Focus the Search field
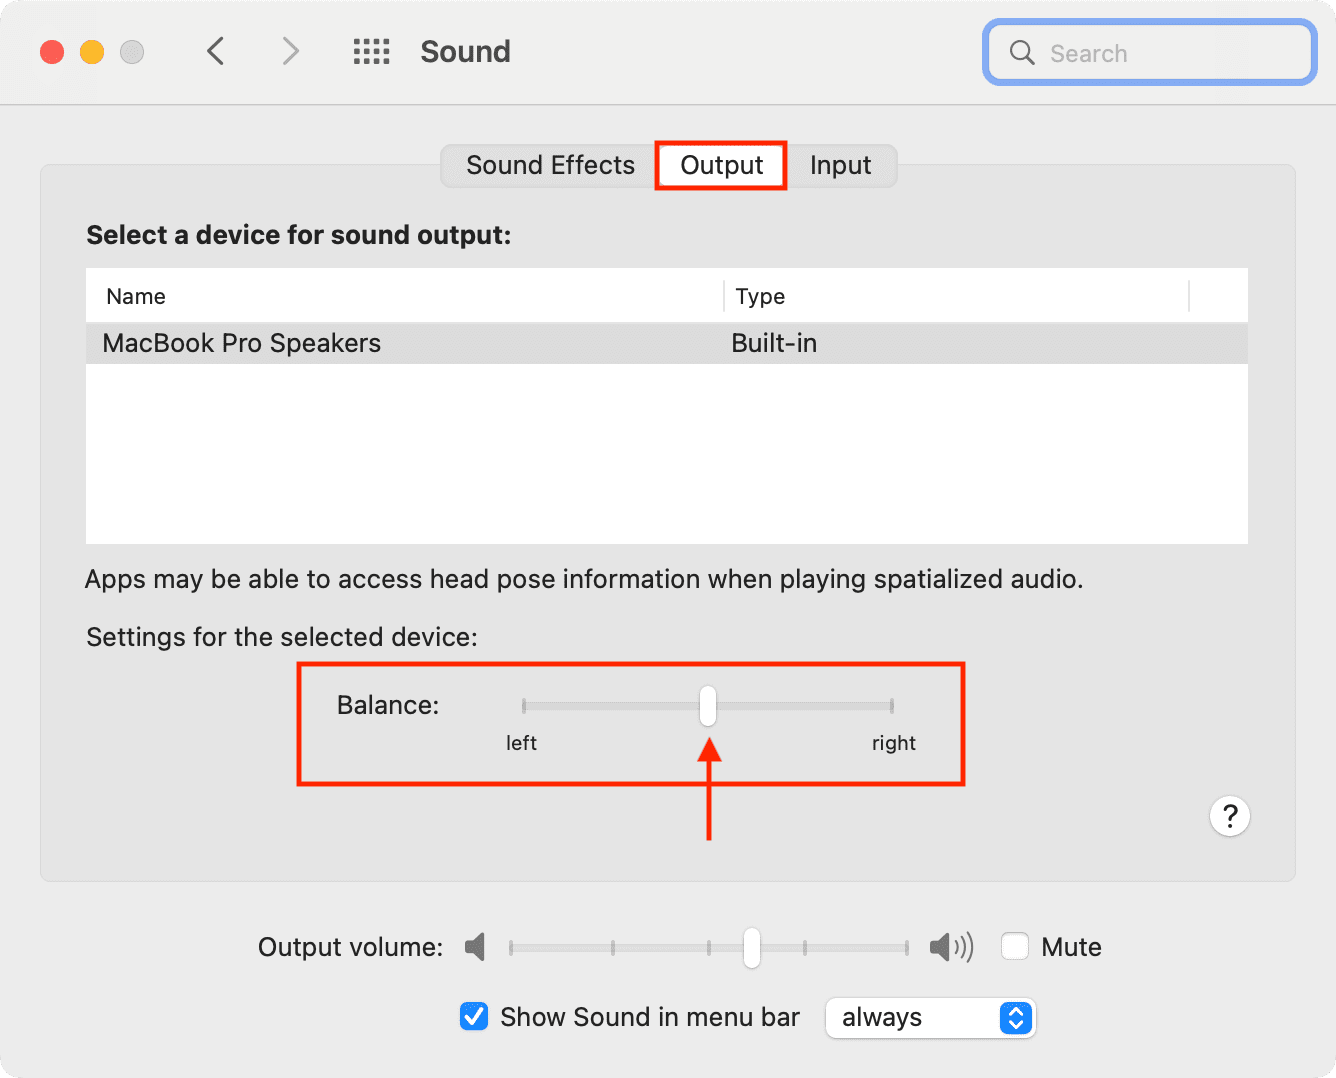The height and width of the screenshot is (1078, 1336). coord(1149,52)
